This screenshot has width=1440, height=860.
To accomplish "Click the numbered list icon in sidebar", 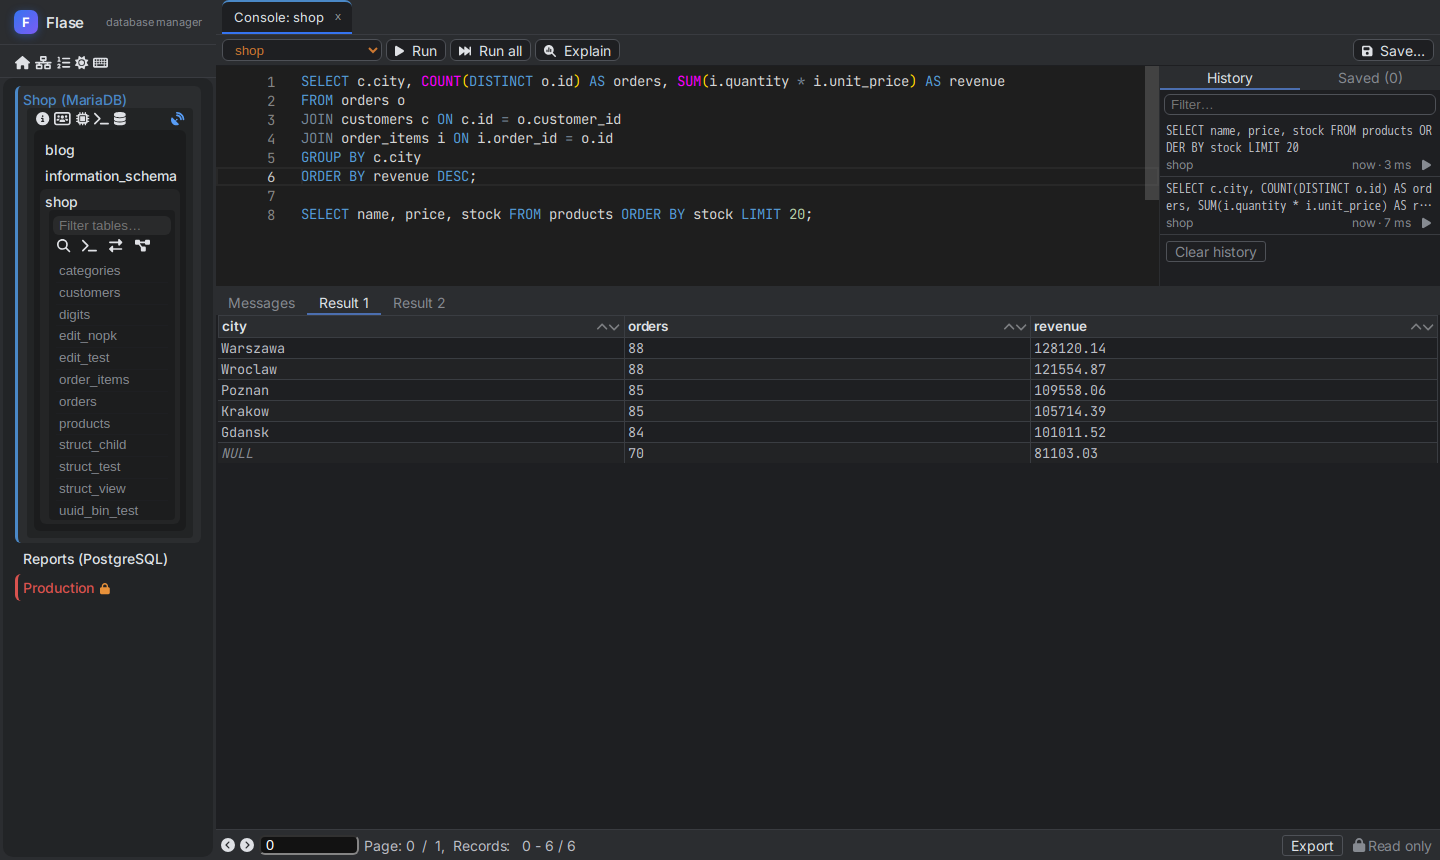I will (63, 63).
